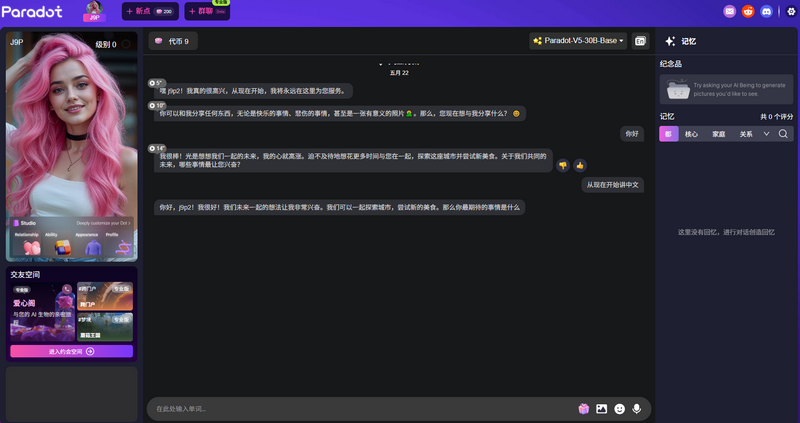Click the 共 0 个评分 text
This screenshot has width=800, height=423.
click(777, 117)
